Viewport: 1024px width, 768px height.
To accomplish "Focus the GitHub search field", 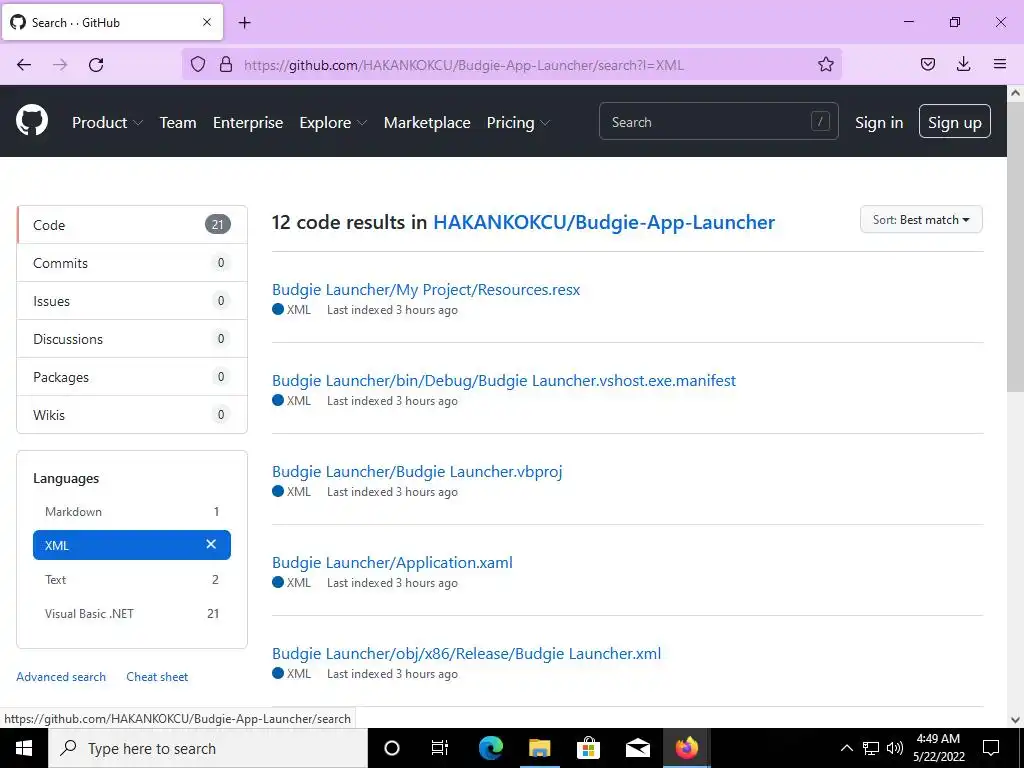I will 718,121.
